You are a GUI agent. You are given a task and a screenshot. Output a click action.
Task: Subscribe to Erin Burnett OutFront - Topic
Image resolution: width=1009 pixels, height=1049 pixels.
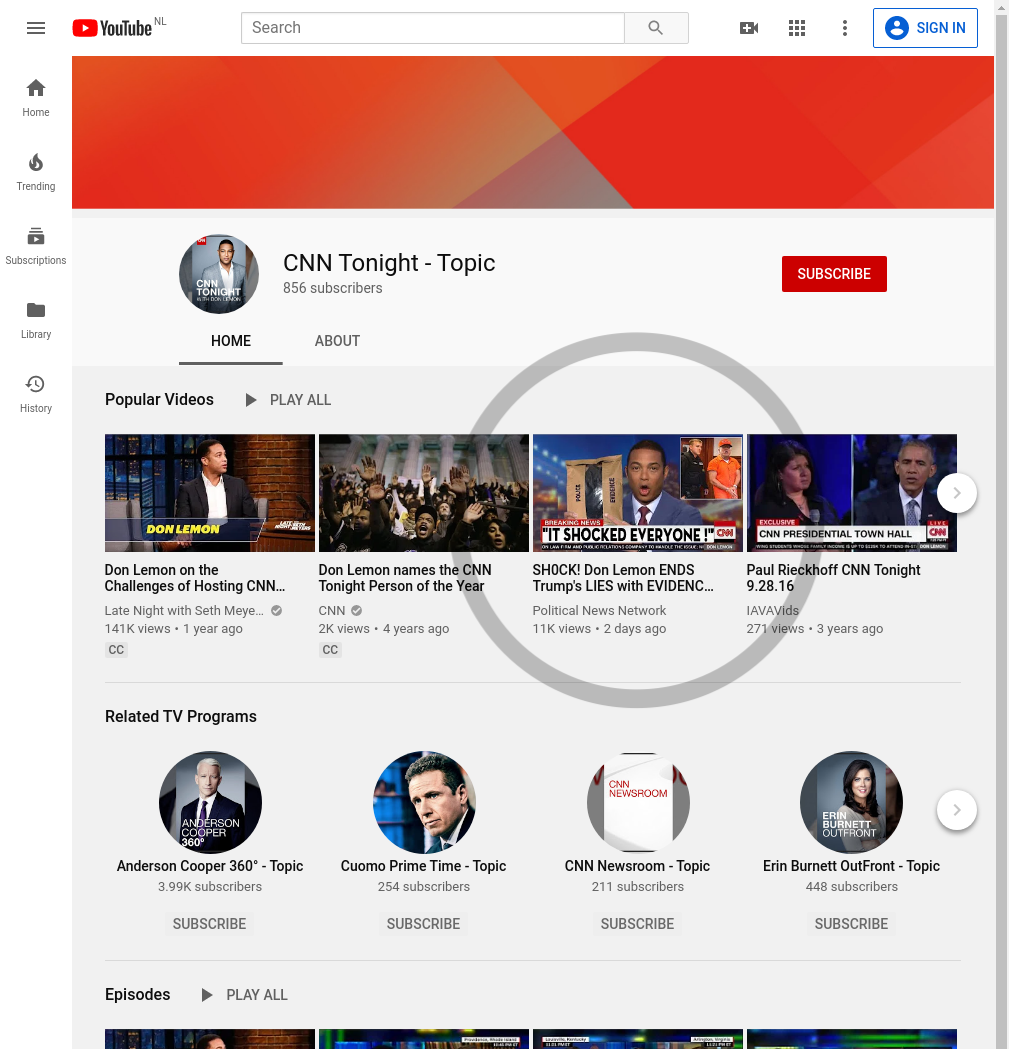(x=852, y=924)
